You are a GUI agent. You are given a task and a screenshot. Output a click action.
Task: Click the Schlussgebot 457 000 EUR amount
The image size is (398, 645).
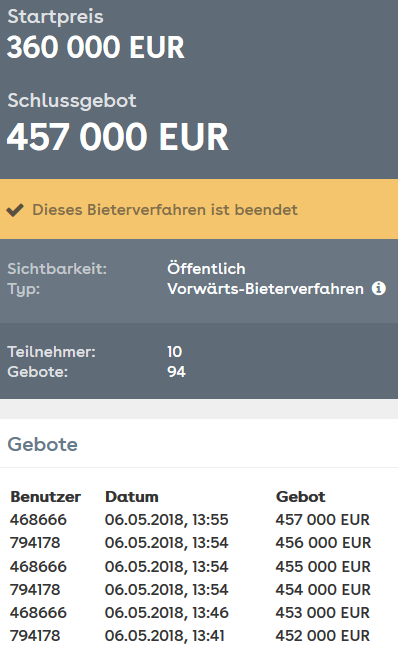pos(118,137)
